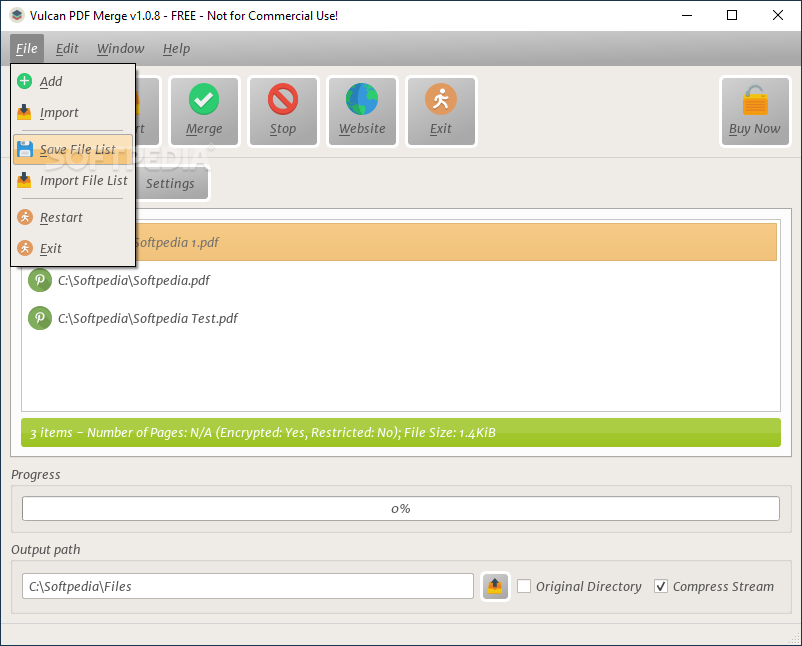
Task: Click the Exit icon in the File menu
Action: tap(25, 248)
